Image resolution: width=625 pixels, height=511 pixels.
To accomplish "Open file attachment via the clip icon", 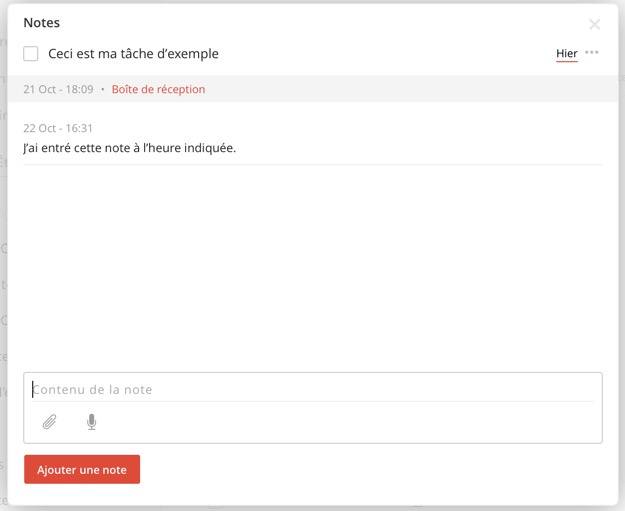I will pos(49,422).
